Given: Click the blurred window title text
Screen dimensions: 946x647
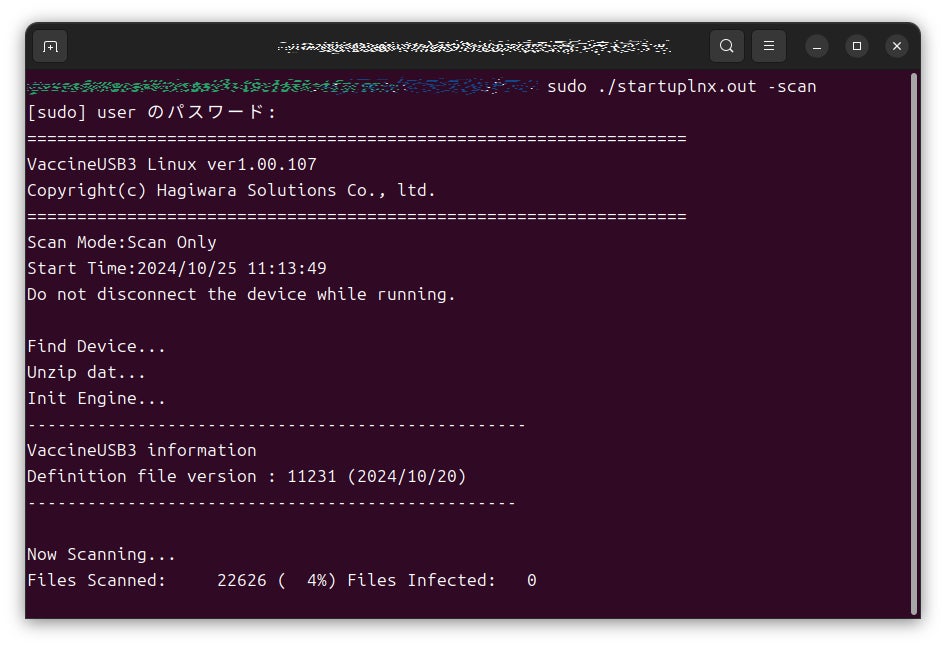Looking at the screenshot, I should pos(474,46).
